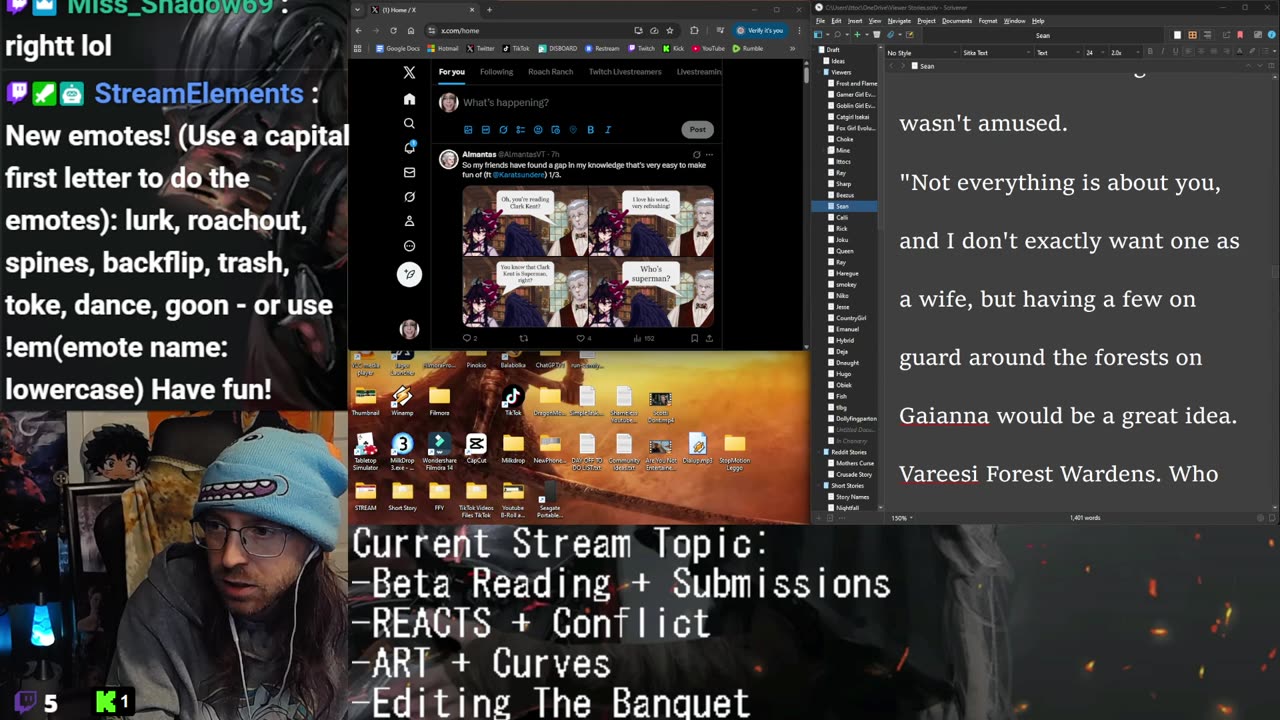This screenshot has width=1280, height=720.
Task: Open Grok icon in X sidebar
Action: tap(409, 197)
